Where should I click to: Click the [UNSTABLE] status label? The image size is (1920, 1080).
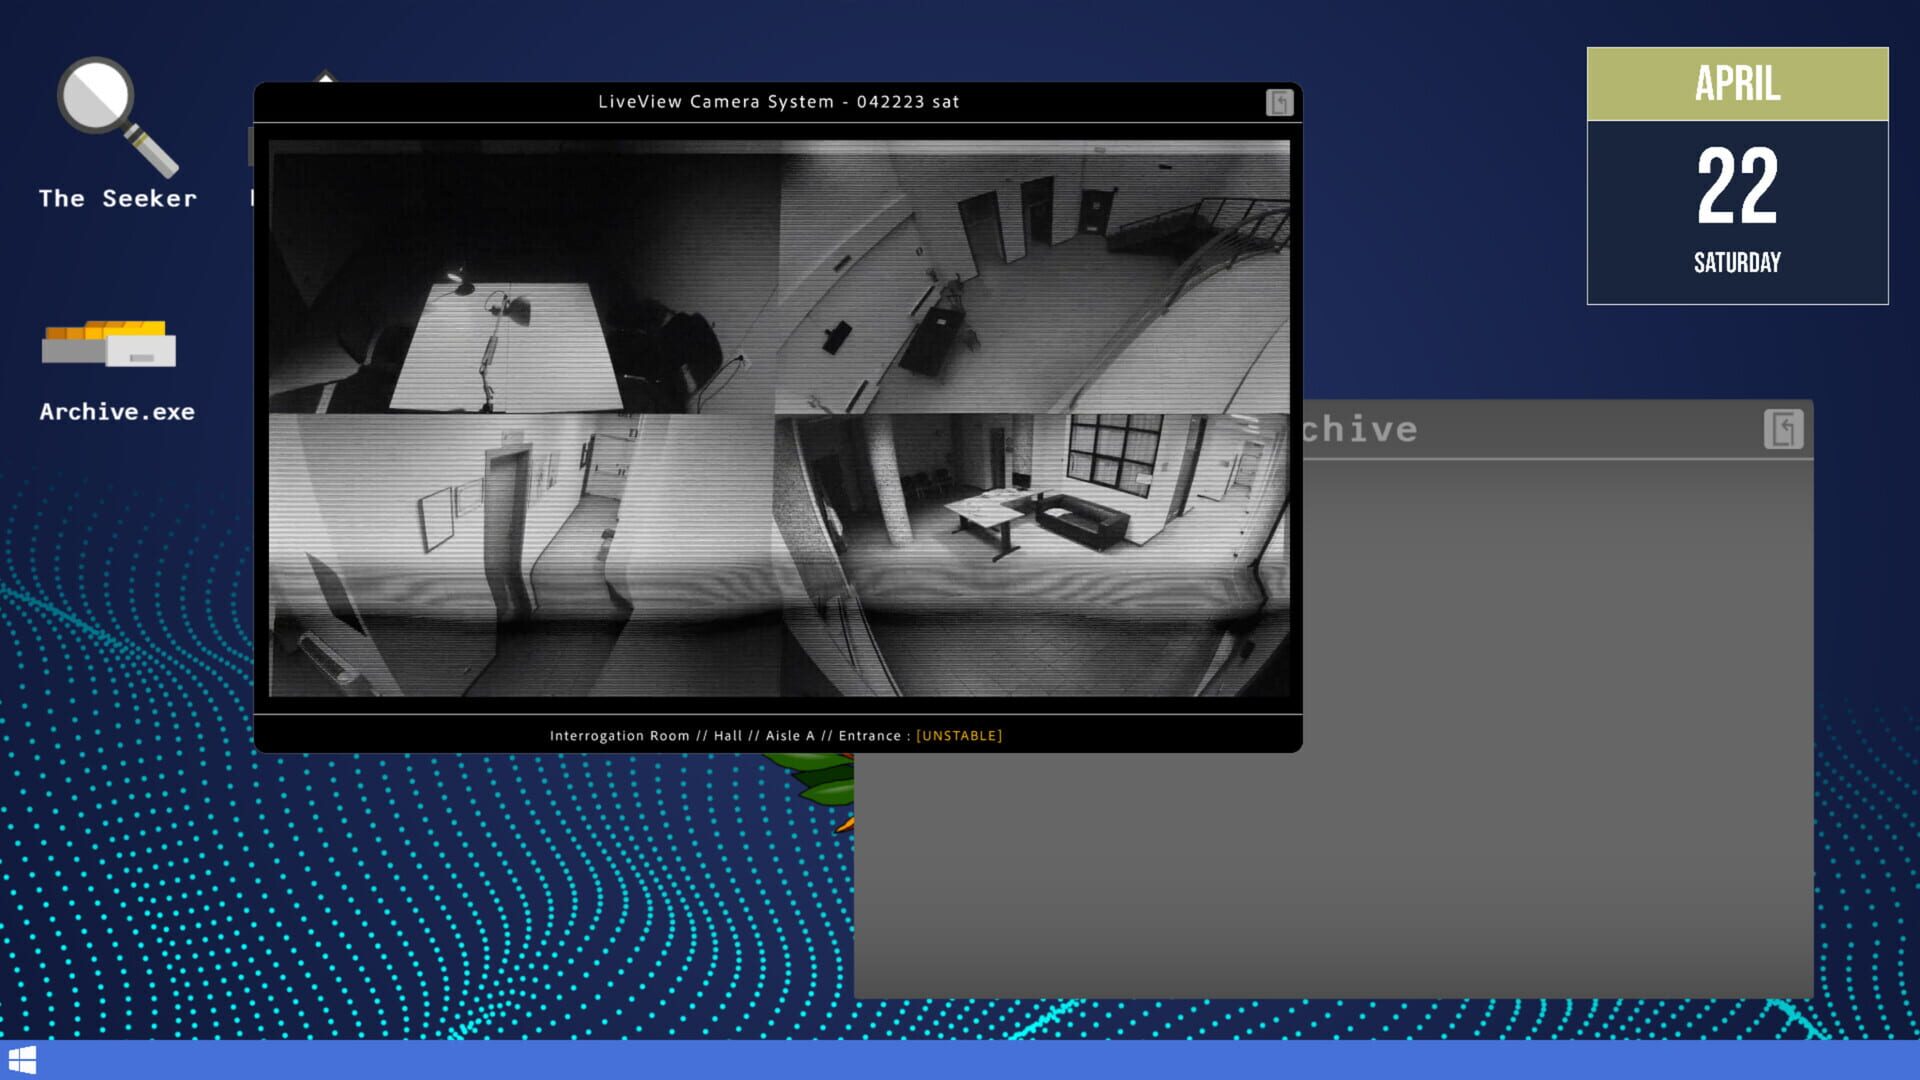pos(959,735)
